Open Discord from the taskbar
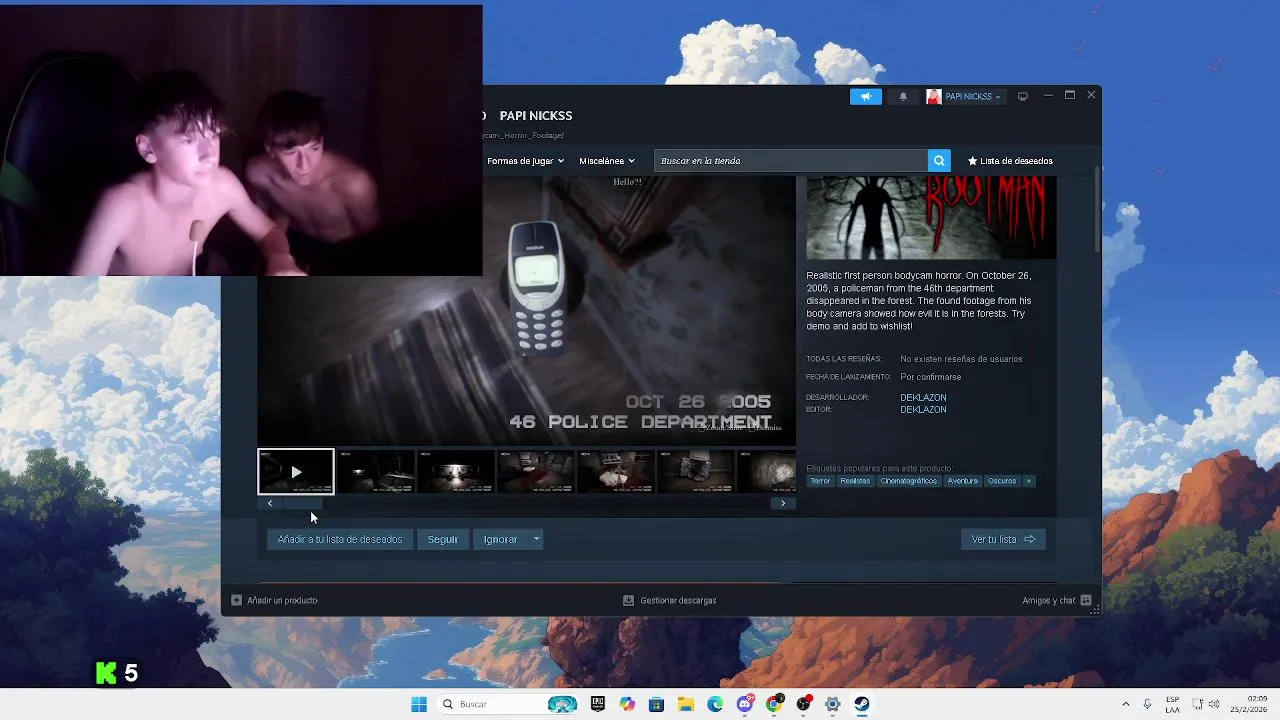This screenshot has height=720, width=1280. (744, 704)
